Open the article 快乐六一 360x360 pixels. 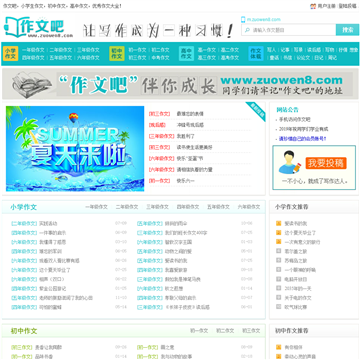click(x=185, y=181)
